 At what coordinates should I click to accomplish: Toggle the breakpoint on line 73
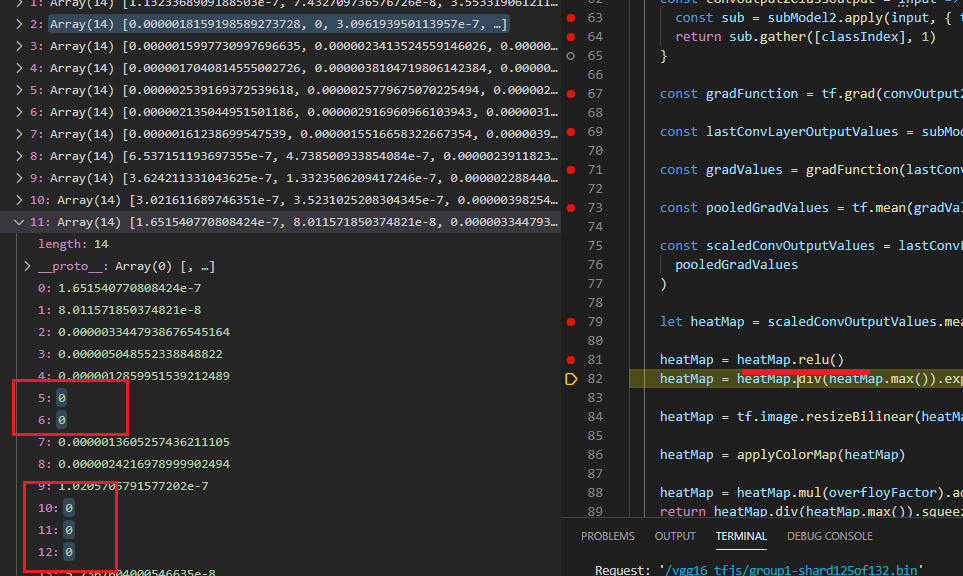(x=571, y=208)
